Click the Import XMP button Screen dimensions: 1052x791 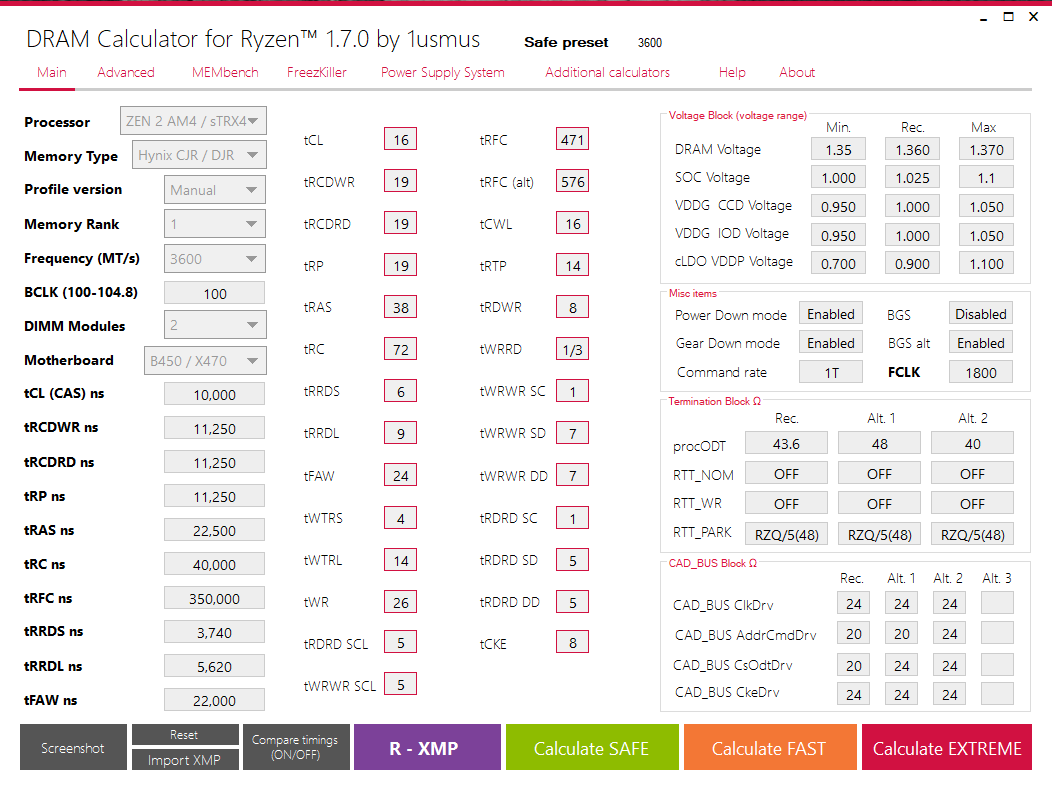185,759
